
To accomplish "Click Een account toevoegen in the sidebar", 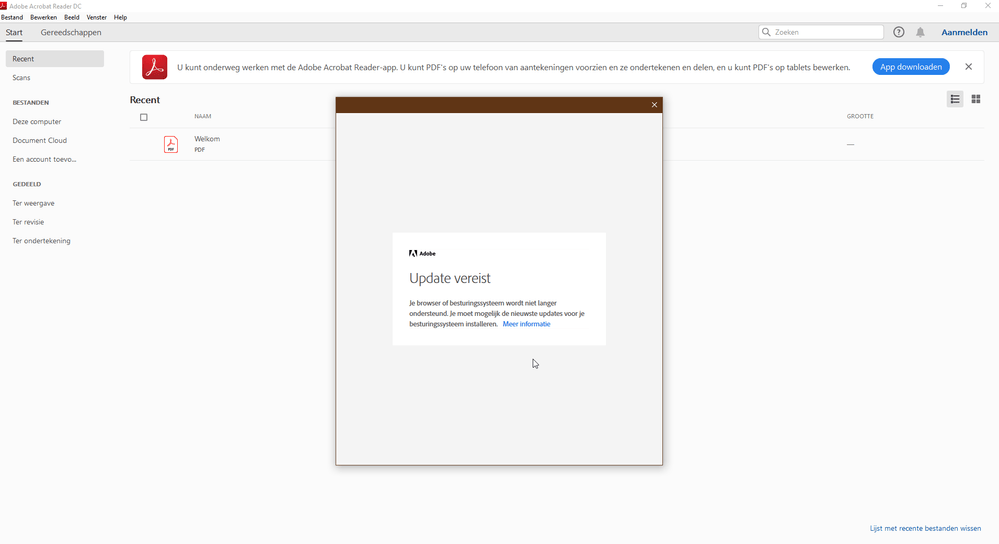I will pos(44,159).
